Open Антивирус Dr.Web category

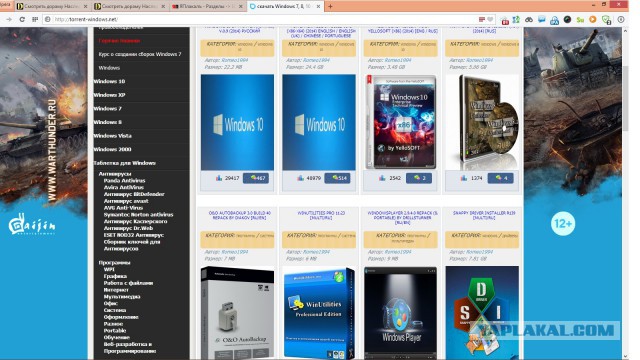tap(129, 228)
